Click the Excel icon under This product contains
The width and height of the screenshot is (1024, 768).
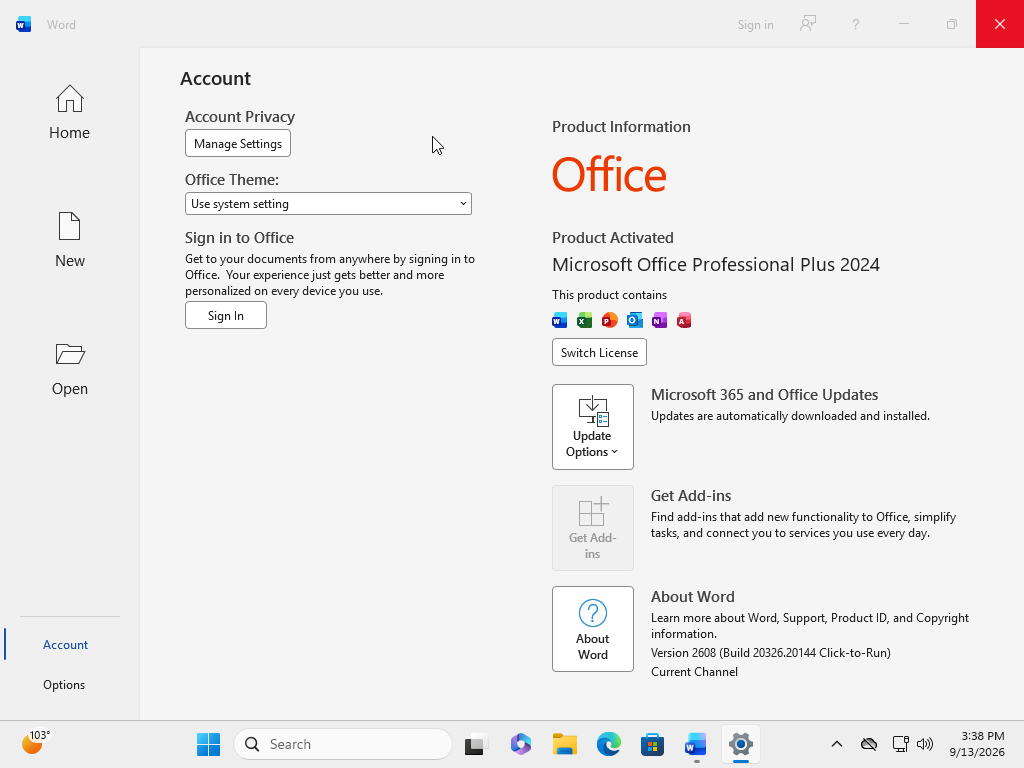(584, 320)
